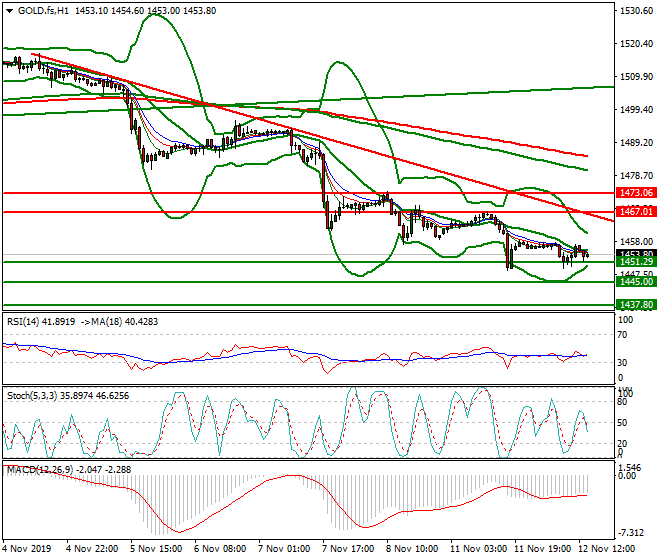Select the 1473.06 red price level label
Viewport: 660px width, 560px height.
click(636, 193)
